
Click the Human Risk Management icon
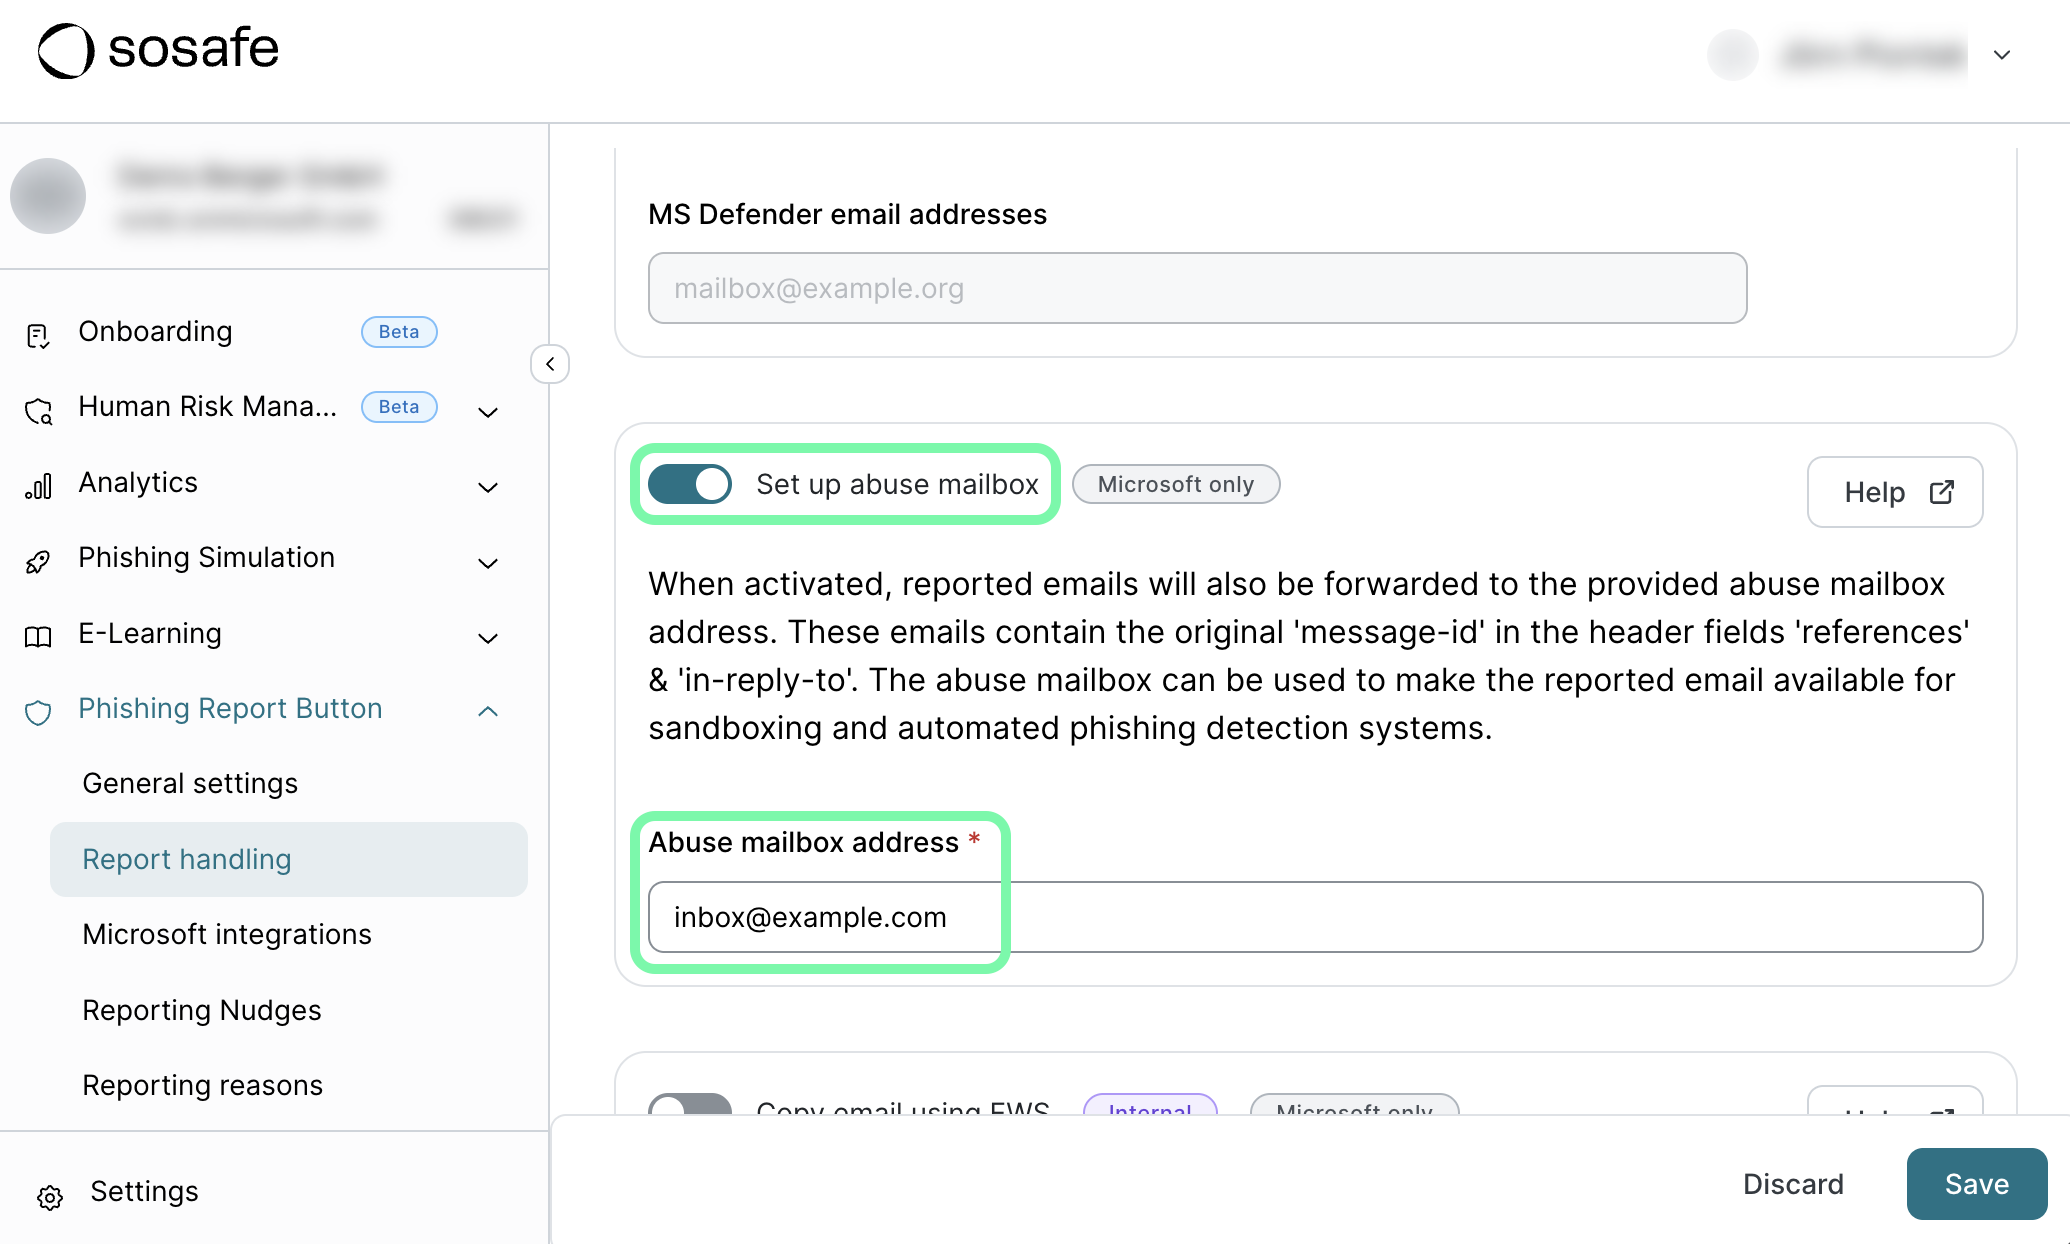pos(38,411)
